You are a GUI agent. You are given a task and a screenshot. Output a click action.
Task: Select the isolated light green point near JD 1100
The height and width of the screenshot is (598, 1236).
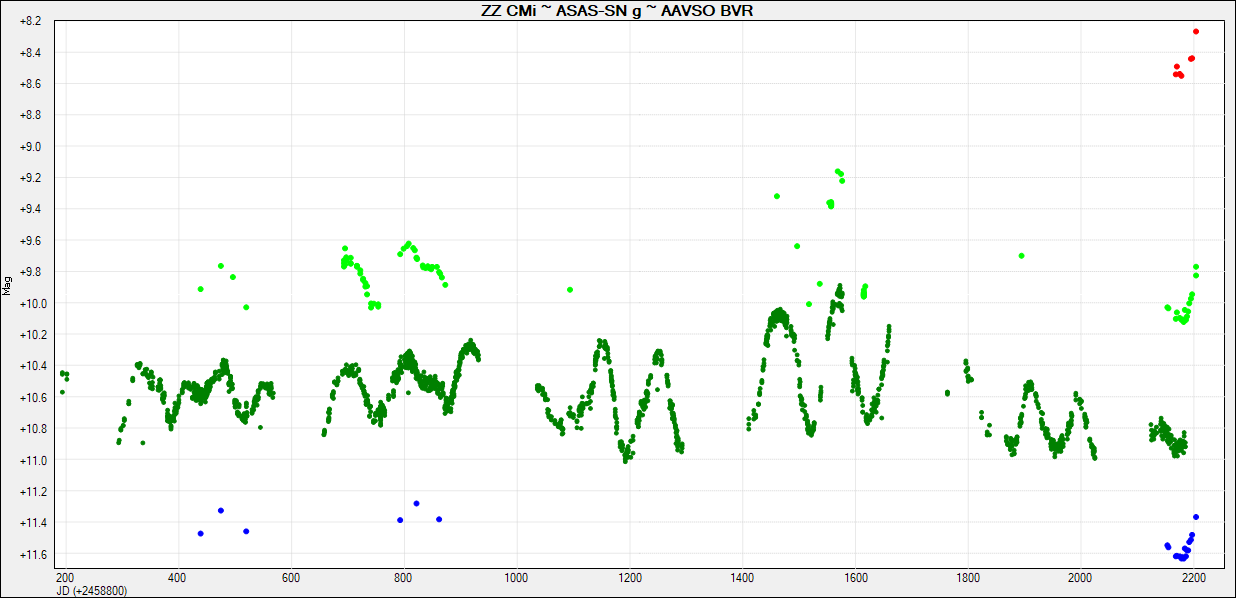(570, 290)
